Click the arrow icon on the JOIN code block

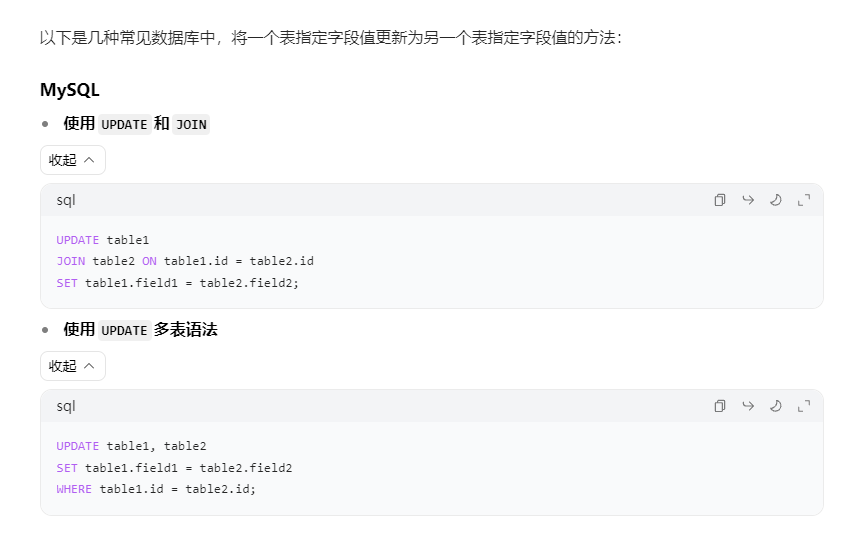click(747, 200)
